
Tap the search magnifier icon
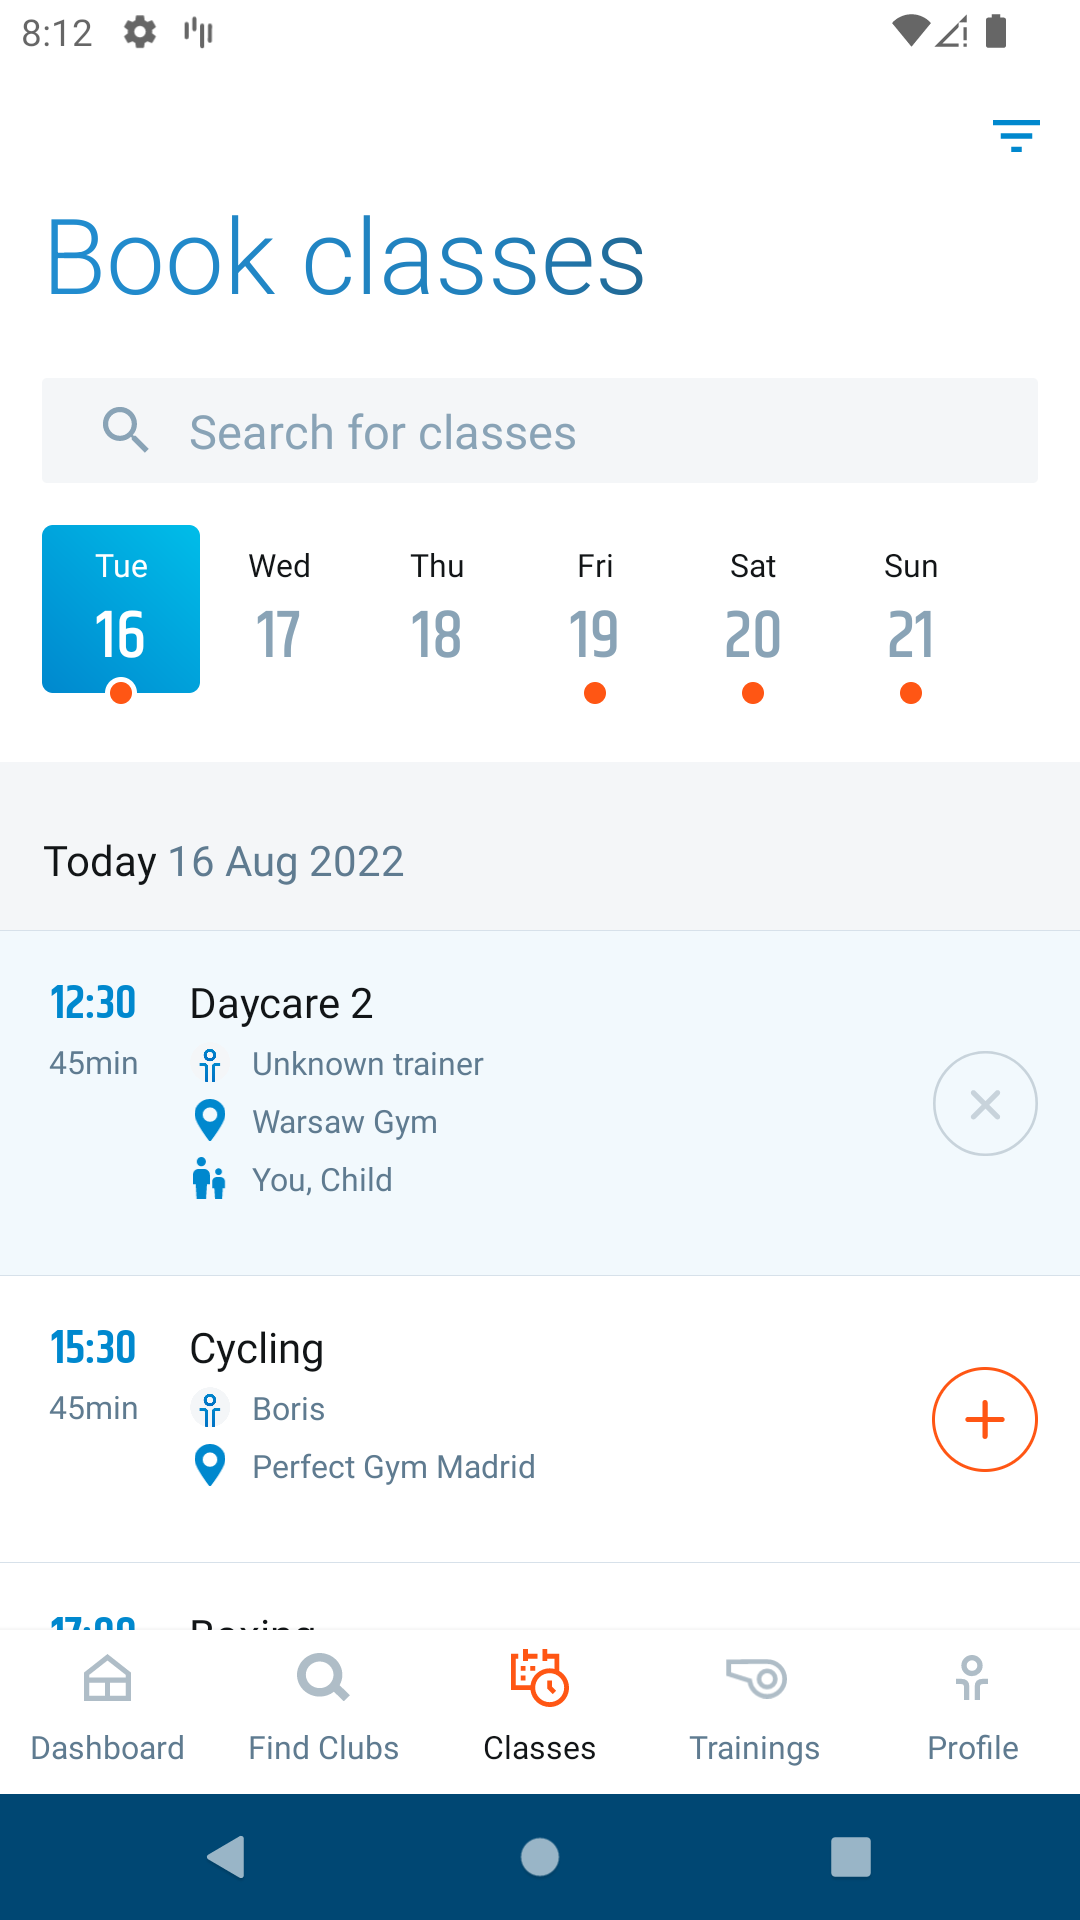126,431
